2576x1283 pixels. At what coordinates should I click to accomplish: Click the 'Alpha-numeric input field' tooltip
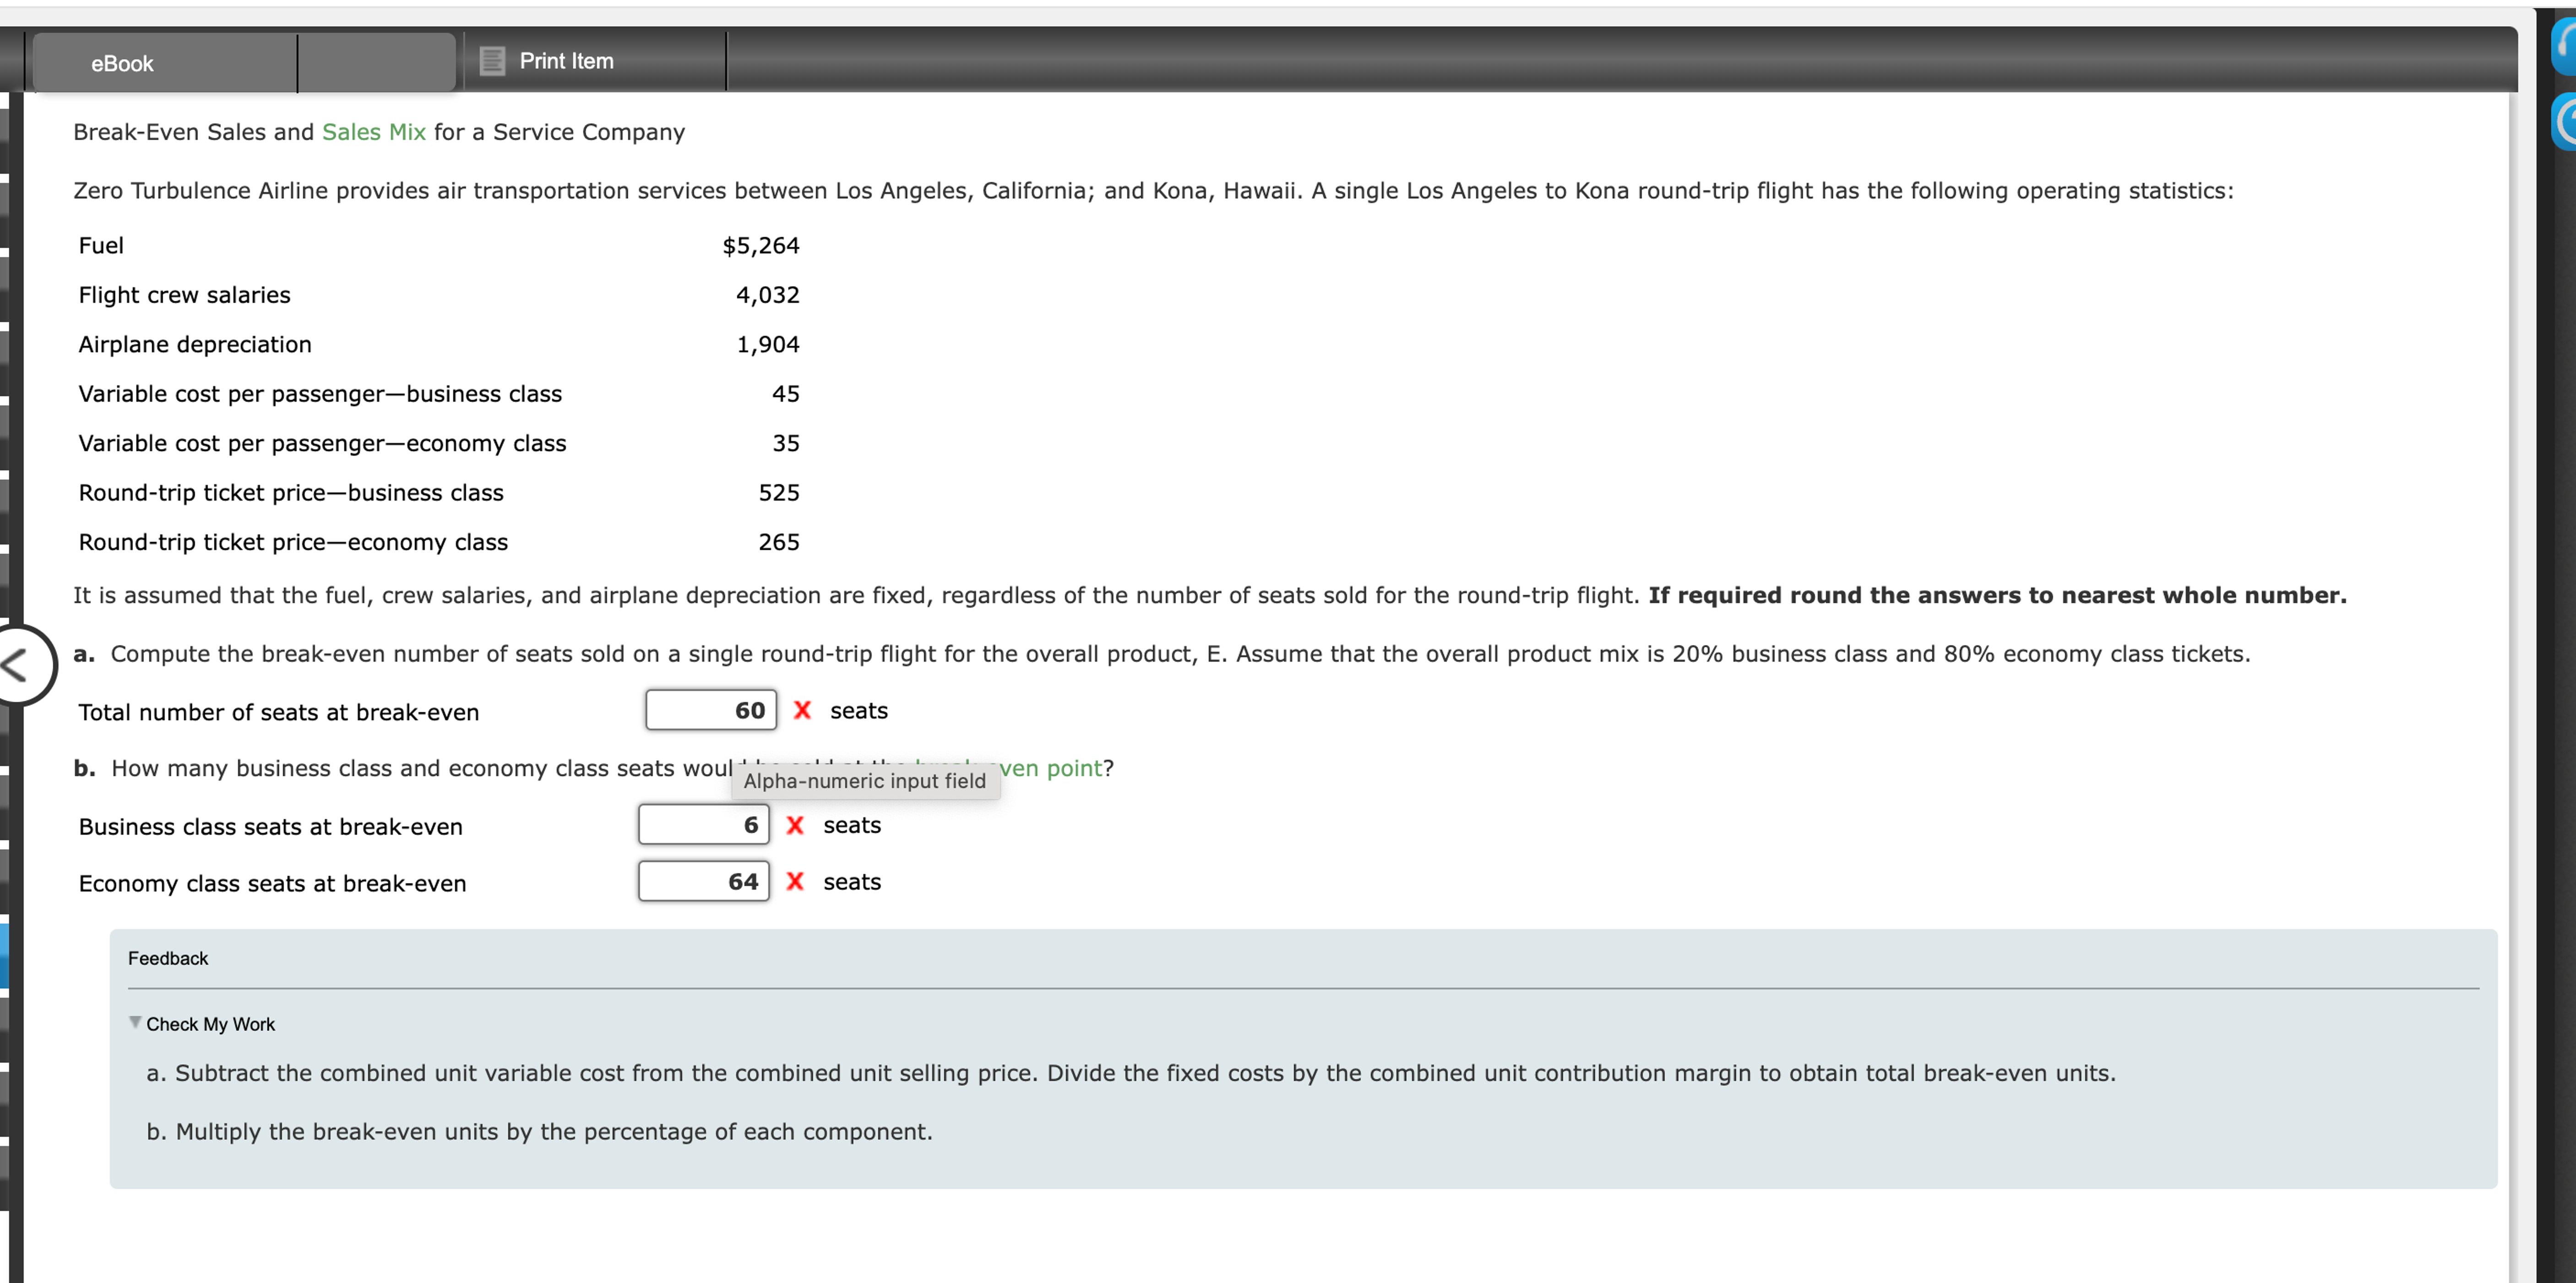(865, 781)
